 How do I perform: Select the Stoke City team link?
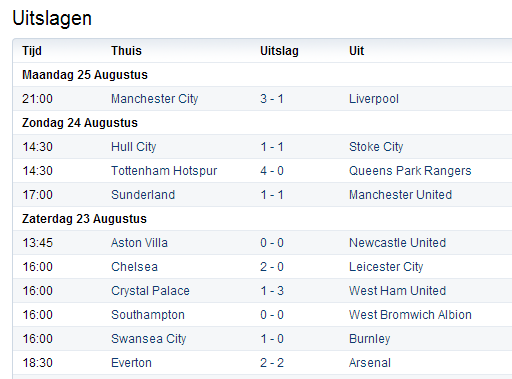[x=376, y=147]
